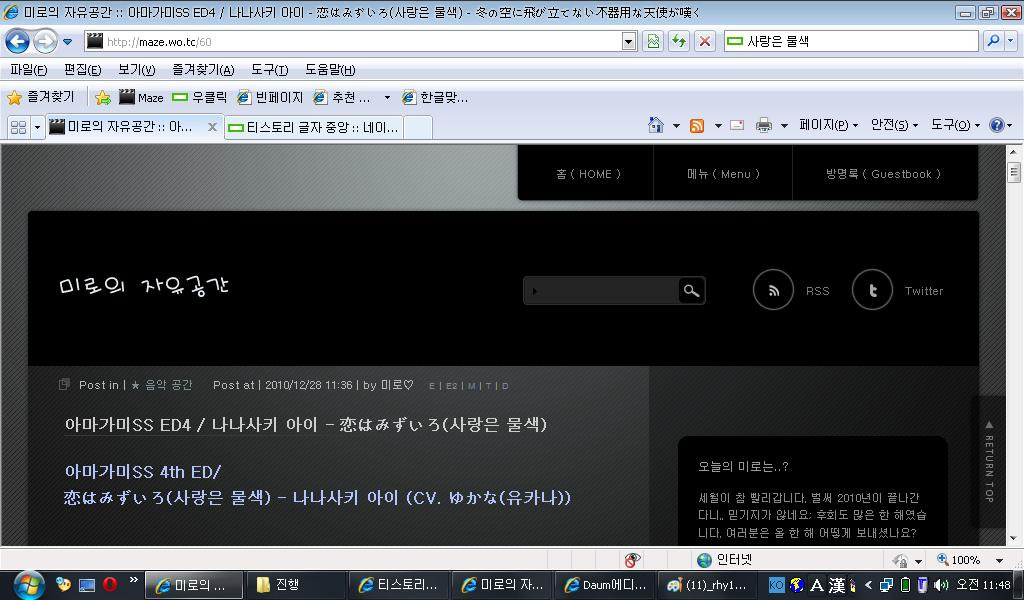Open the blog's round RSS icon
The width and height of the screenshot is (1024, 600).
point(773,290)
